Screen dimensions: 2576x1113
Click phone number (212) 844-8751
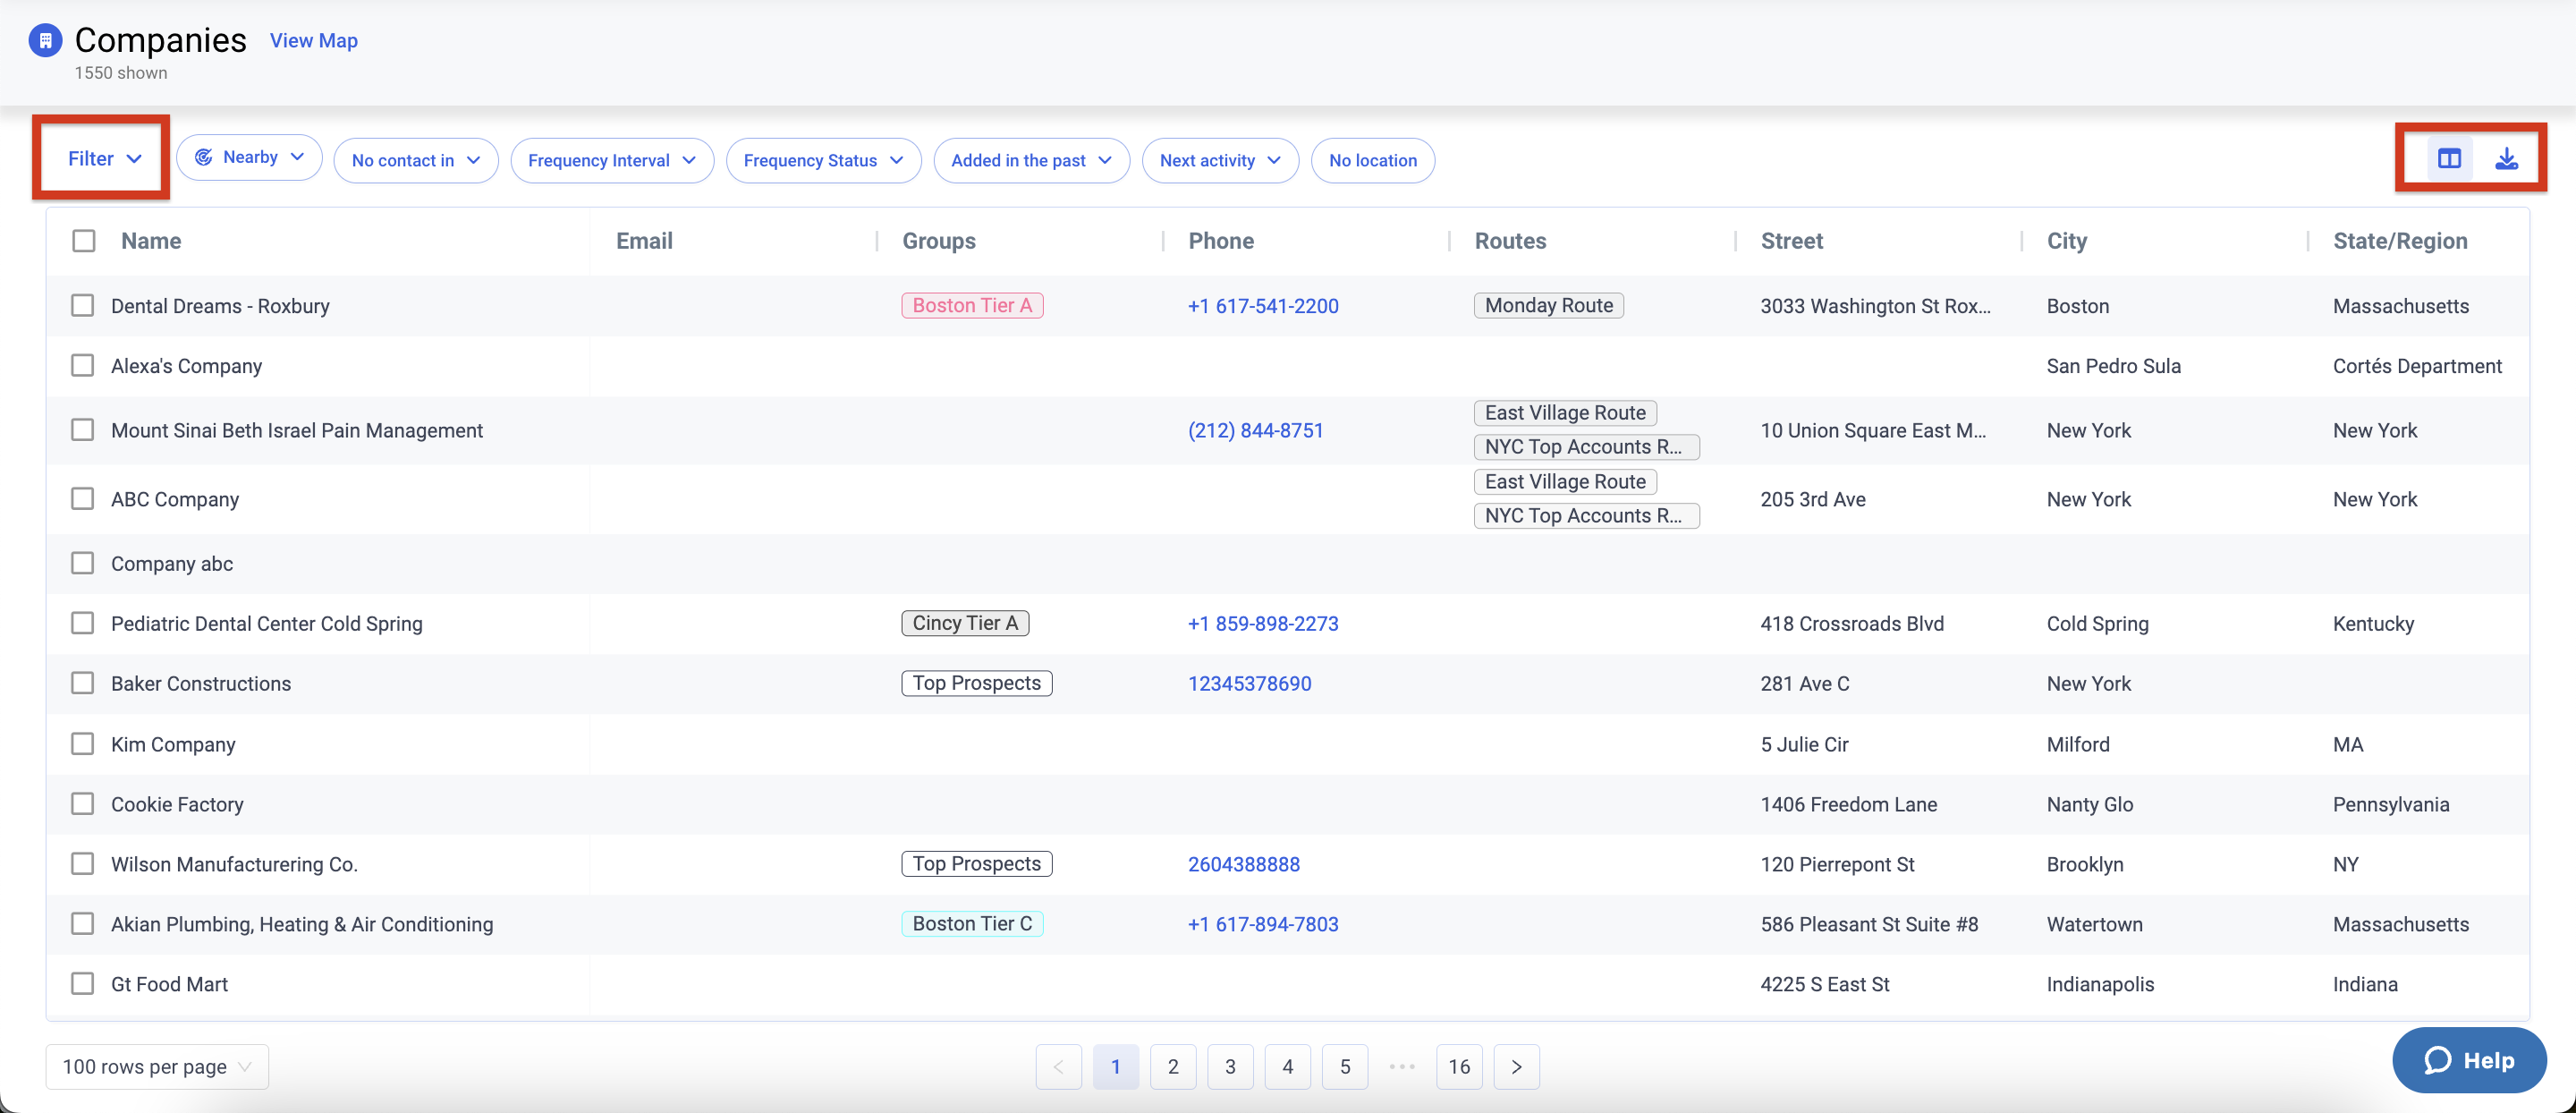coord(1256,430)
